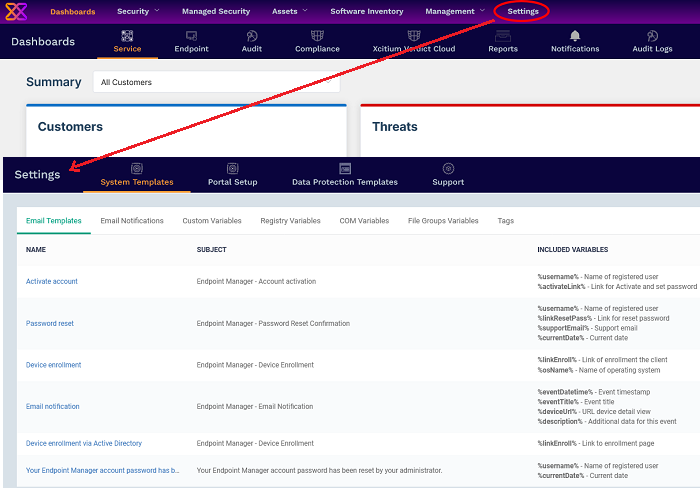
Task: Click the Summary heading
Action: pos(54,82)
